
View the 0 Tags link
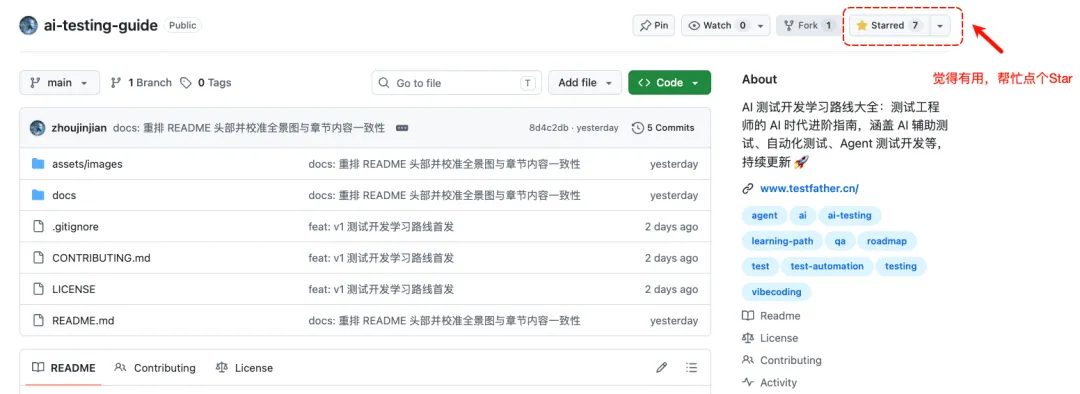[206, 83]
